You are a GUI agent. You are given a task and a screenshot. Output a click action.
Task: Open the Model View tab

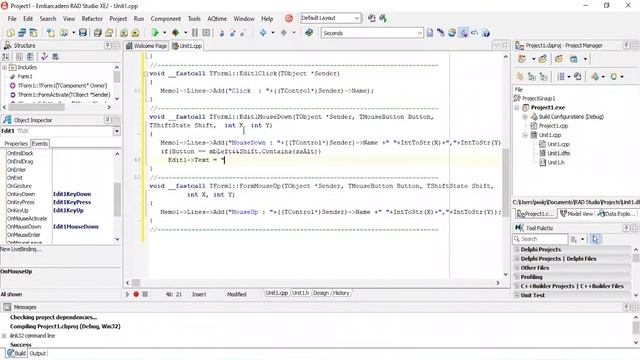point(576,214)
